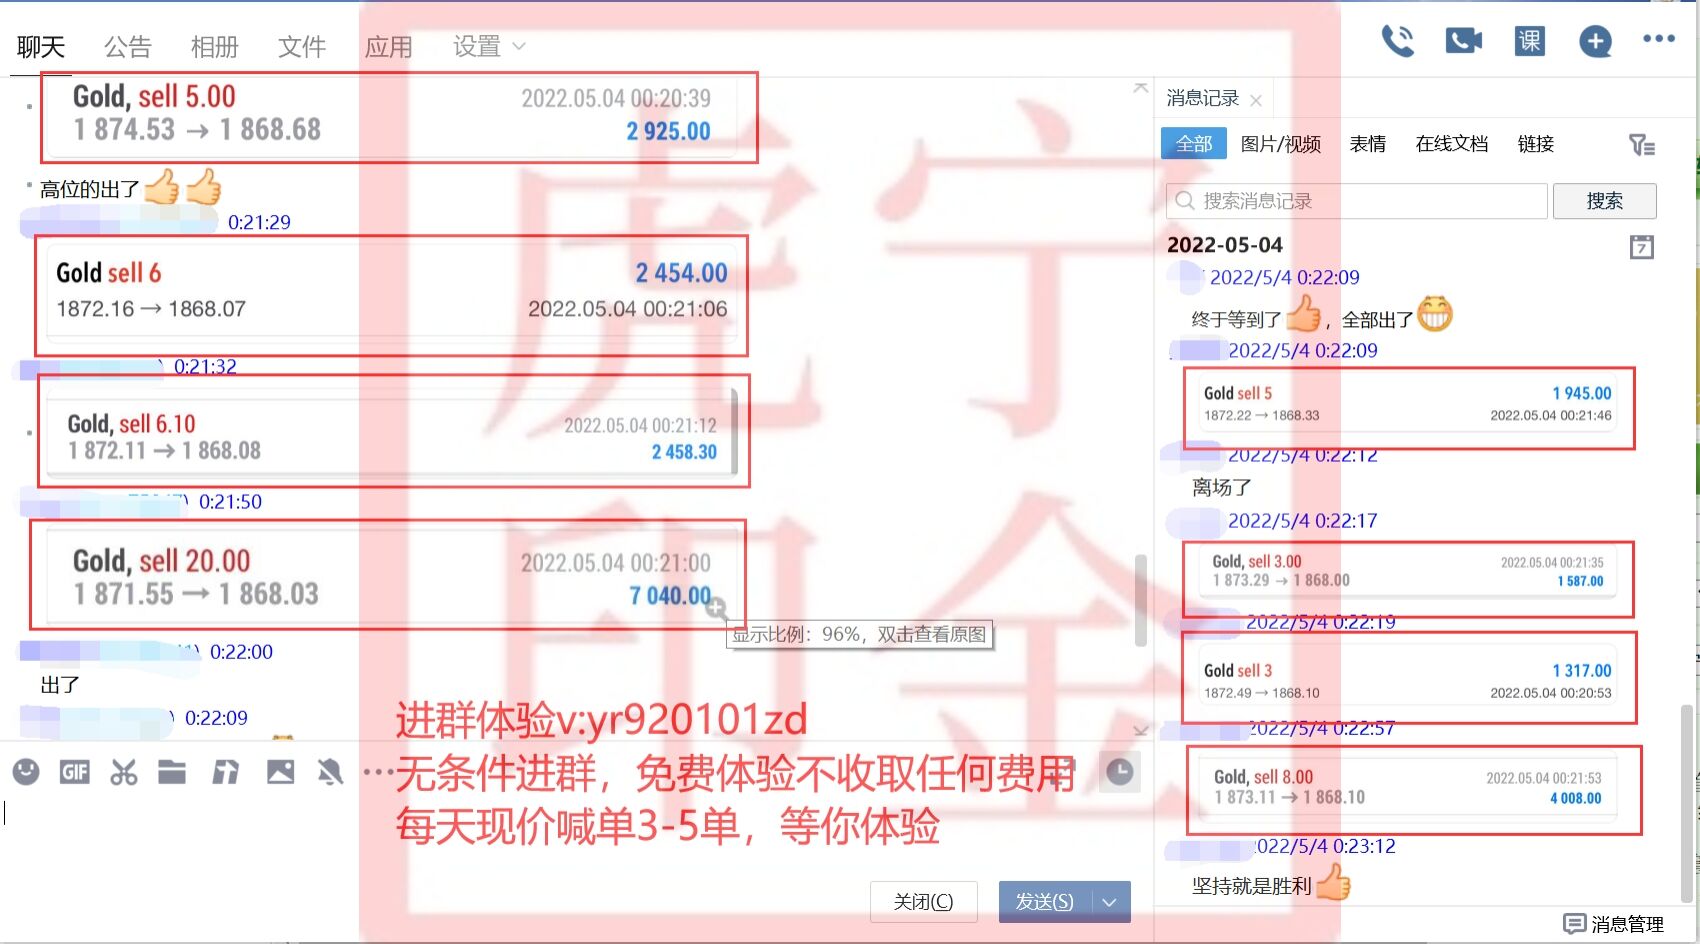Image resolution: width=1700 pixels, height=944 pixels.
Task: Click the filter icon in message records
Action: click(1642, 145)
